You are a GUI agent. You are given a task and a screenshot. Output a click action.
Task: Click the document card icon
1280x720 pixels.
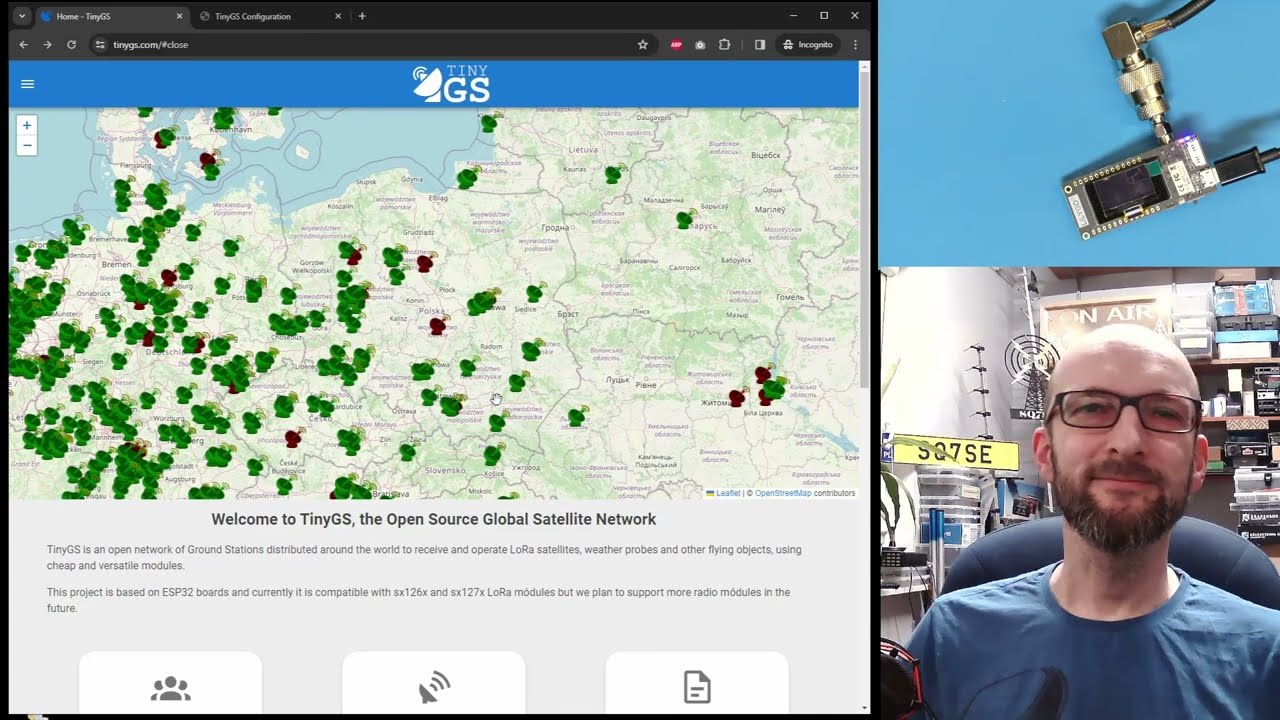[x=697, y=687]
